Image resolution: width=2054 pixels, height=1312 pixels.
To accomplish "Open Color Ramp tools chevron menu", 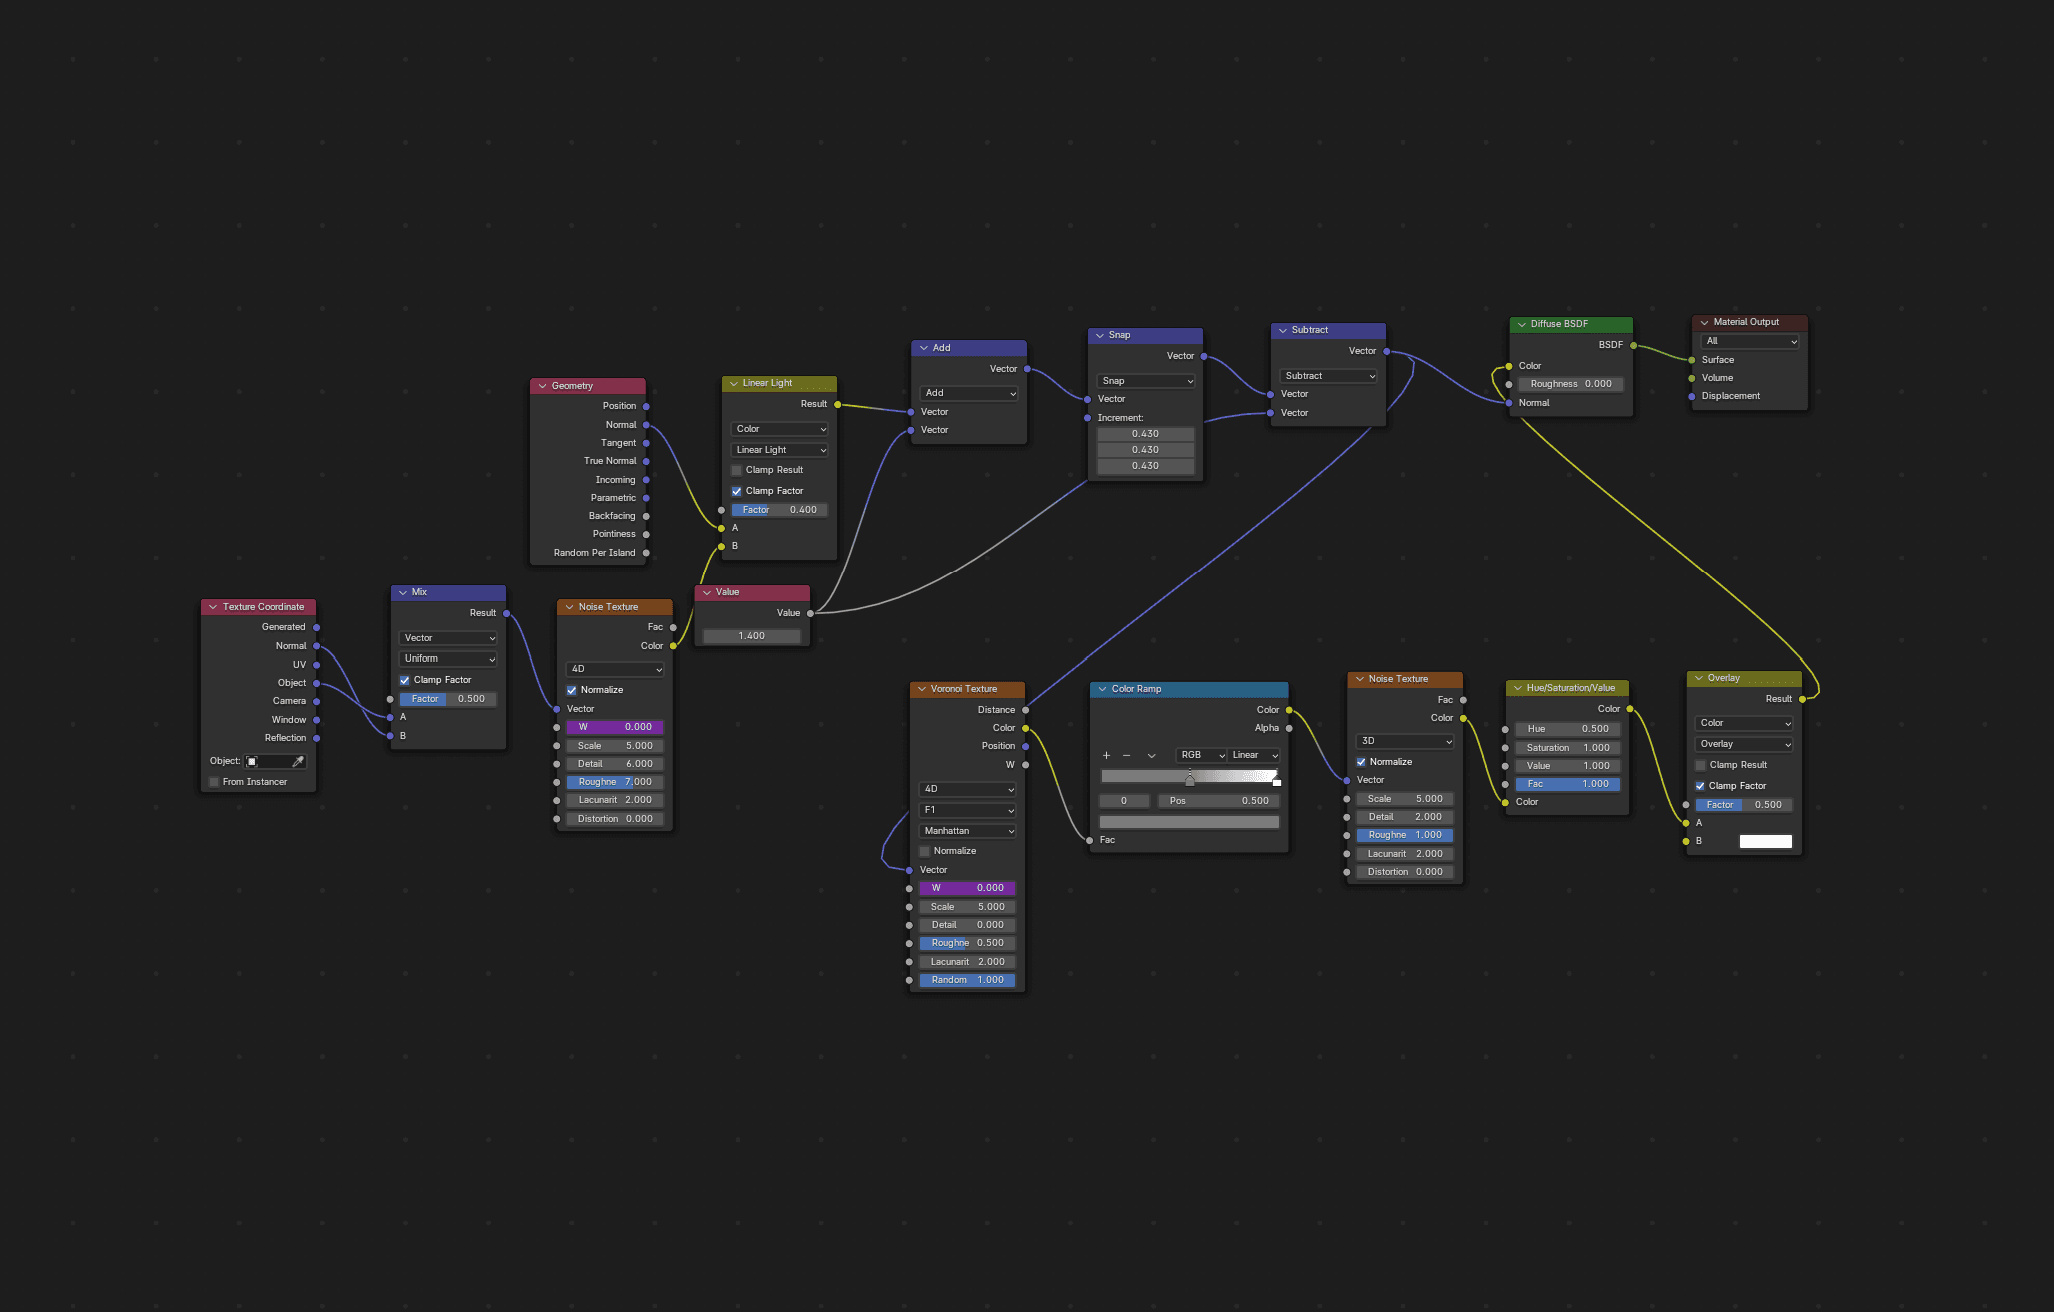I will [1151, 756].
